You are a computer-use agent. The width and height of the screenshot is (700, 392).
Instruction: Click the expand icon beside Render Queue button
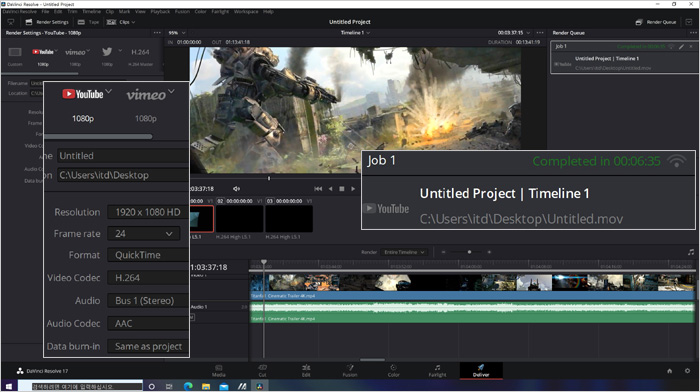click(x=689, y=22)
